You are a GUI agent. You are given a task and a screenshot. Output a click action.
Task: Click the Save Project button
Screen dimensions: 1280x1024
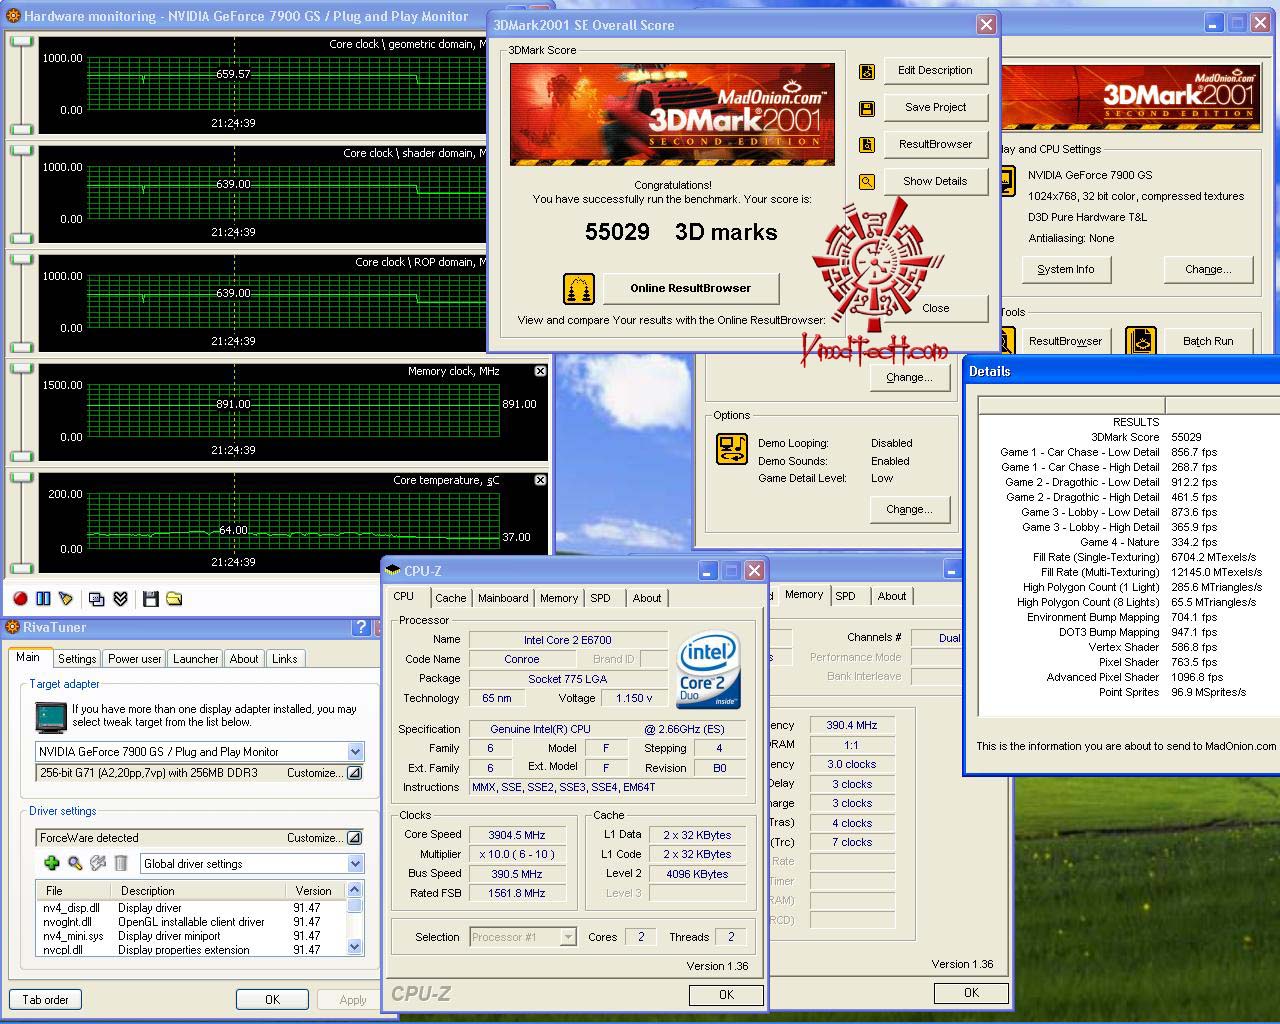coord(935,107)
